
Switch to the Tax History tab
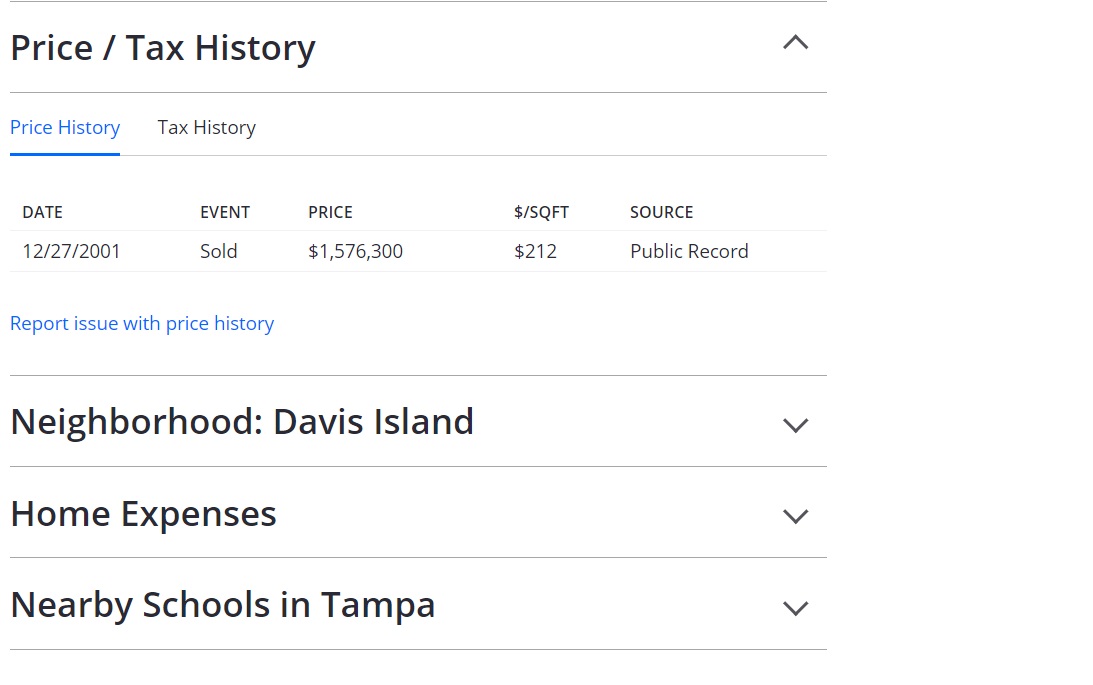206,127
